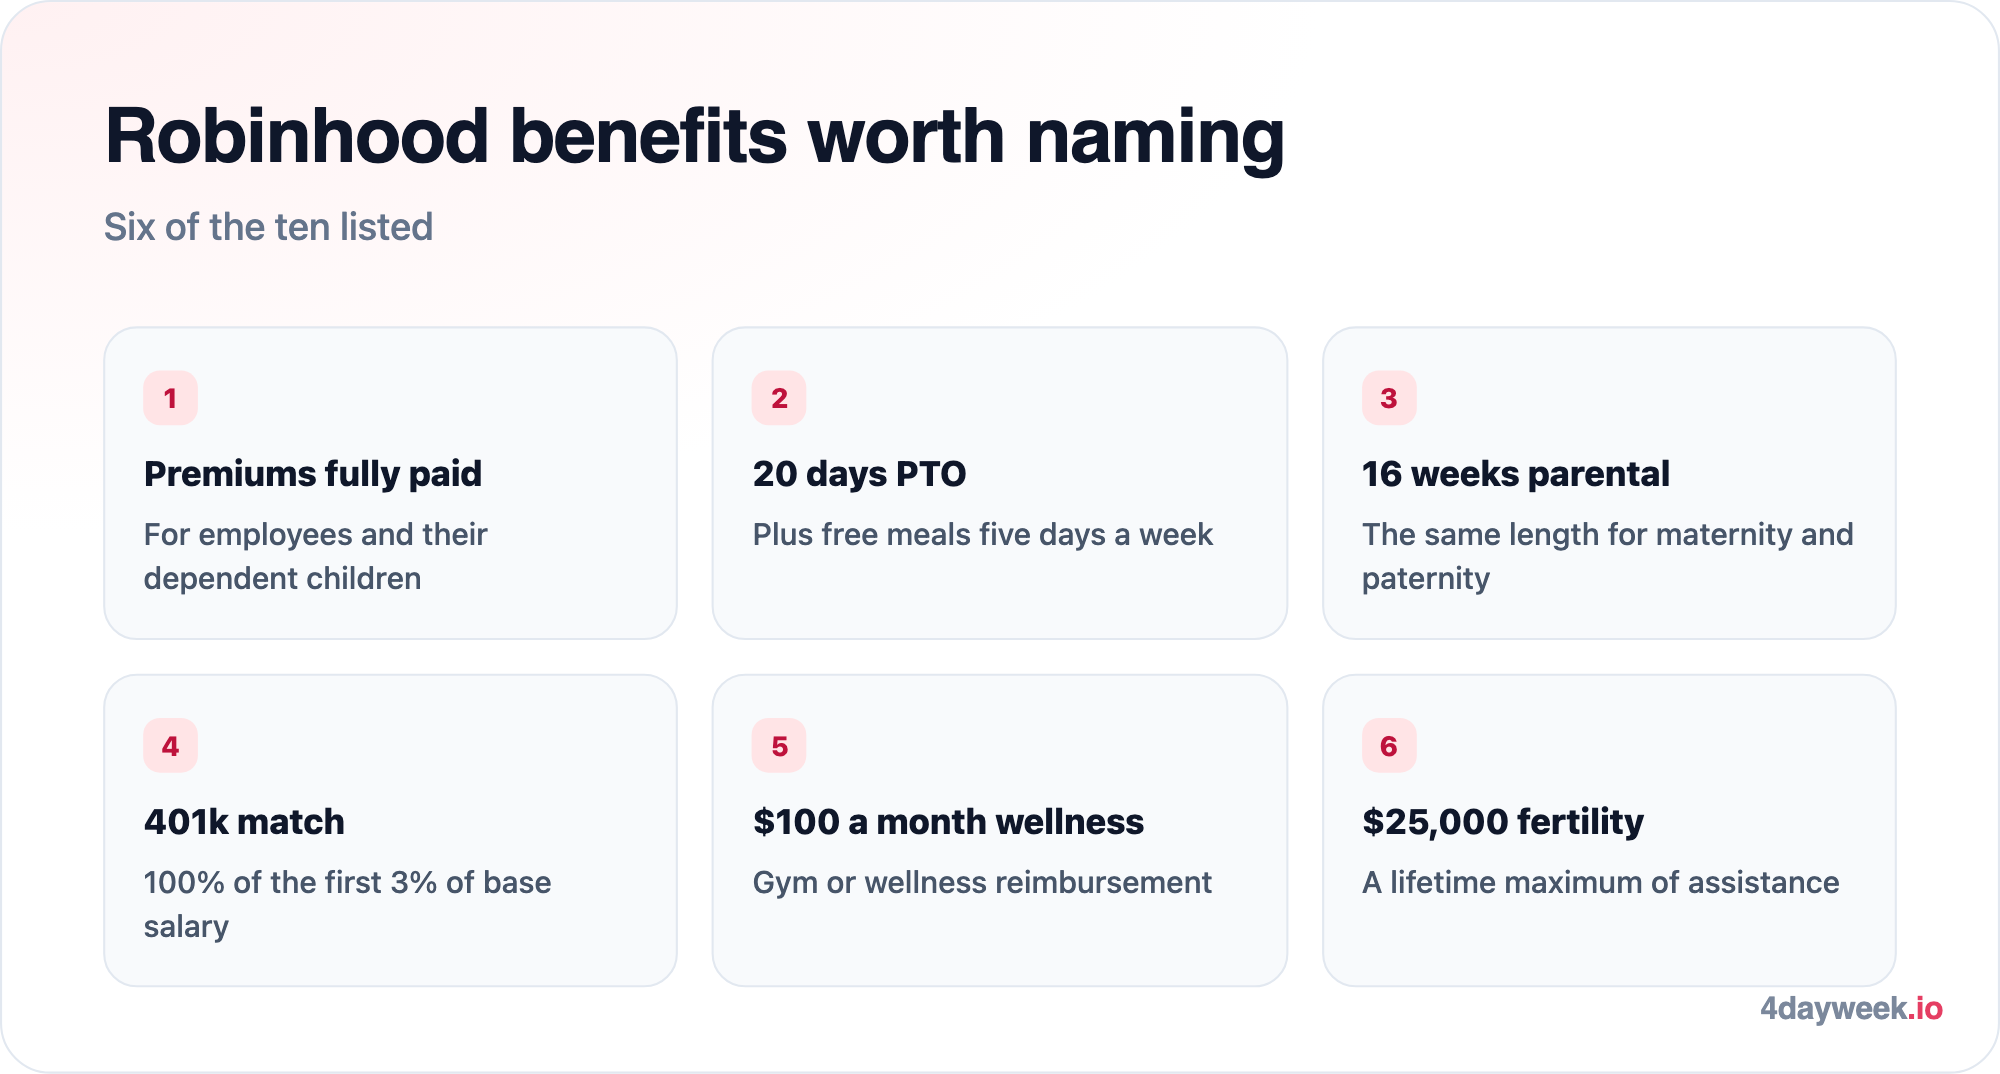Select the '20 days PTO' heading
The height and width of the screenshot is (1074, 2000).
coord(859,474)
